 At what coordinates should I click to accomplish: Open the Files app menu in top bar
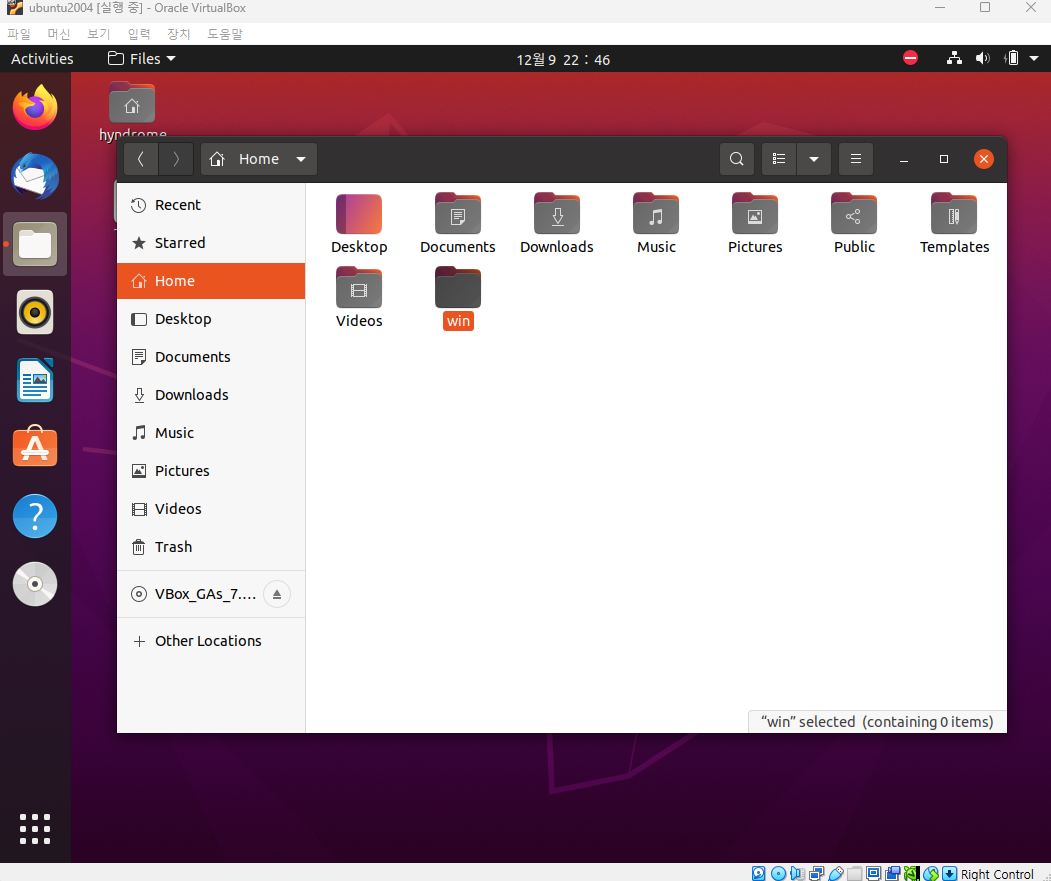(x=142, y=59)
